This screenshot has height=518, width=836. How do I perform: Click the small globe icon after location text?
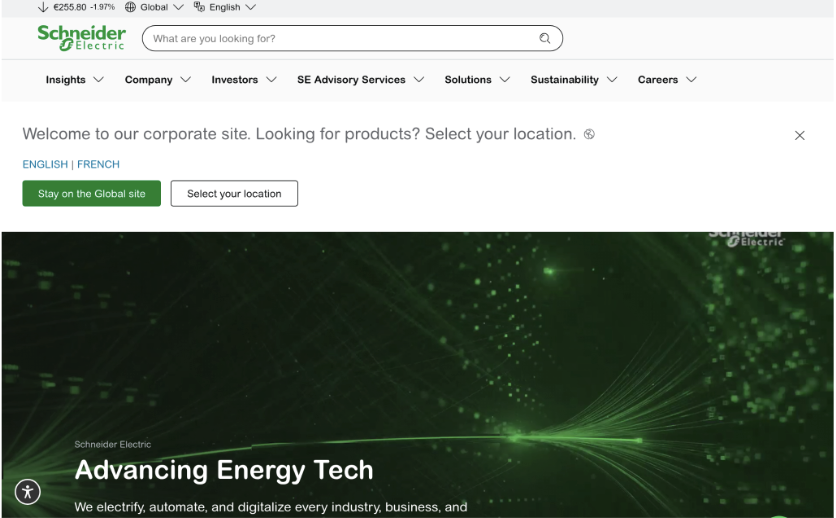[589, 134]
